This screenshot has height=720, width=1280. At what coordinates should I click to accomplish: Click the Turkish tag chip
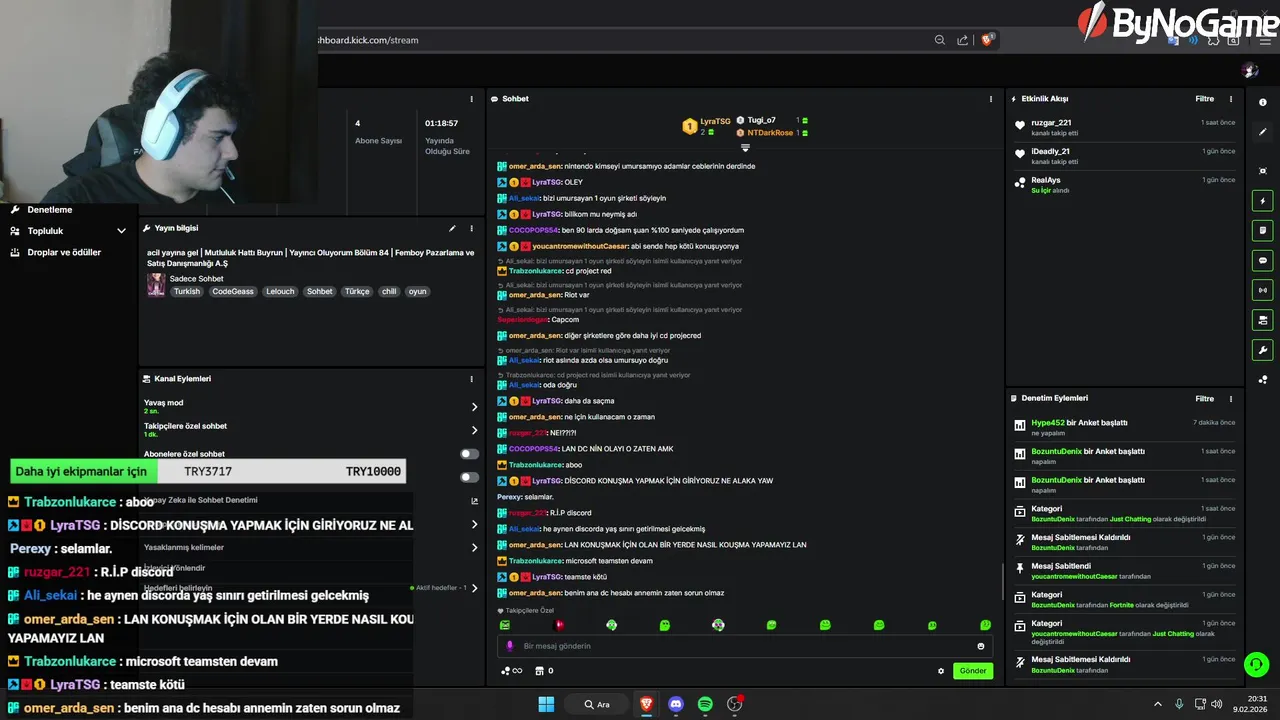point(187,292)
